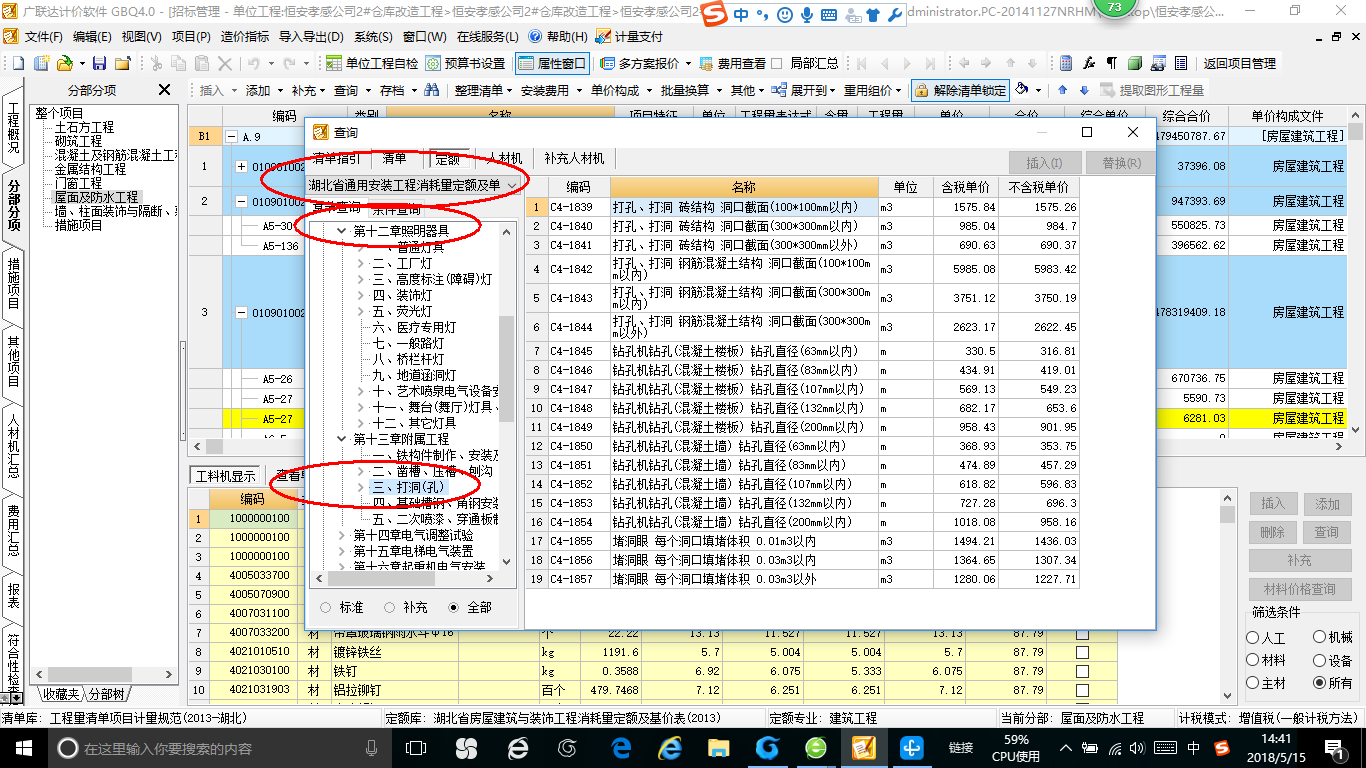Open the Edge browser taskbar icon
The height and width of the screenshot is (768, 1366).
click(x=622, y=748)
